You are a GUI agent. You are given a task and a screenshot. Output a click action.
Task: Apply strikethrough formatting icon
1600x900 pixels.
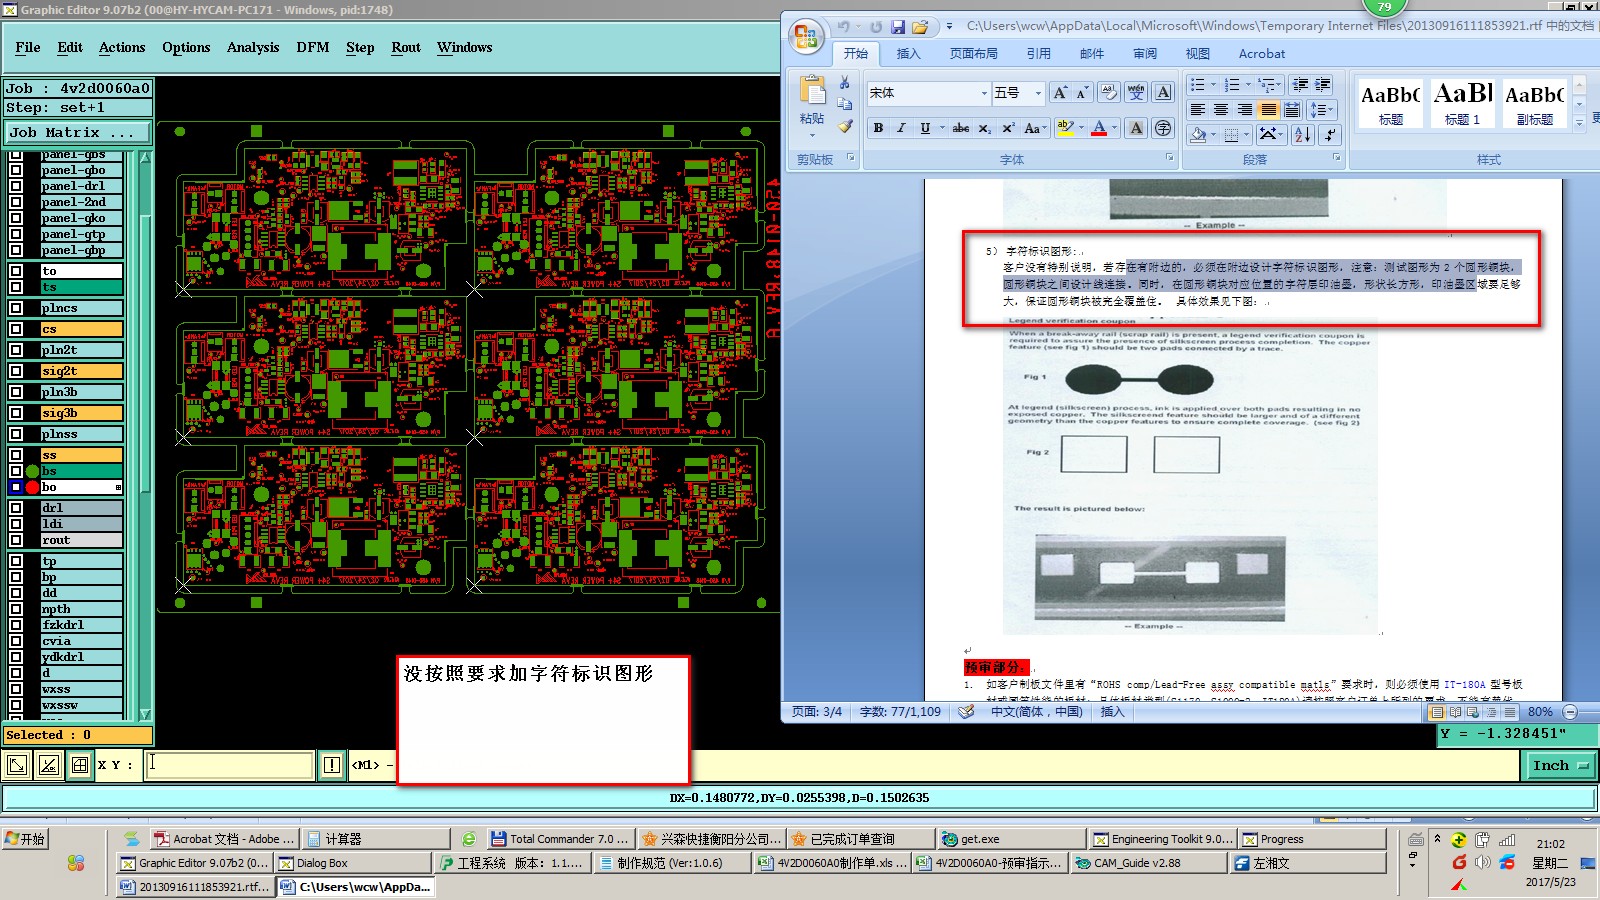click(961, 128)
